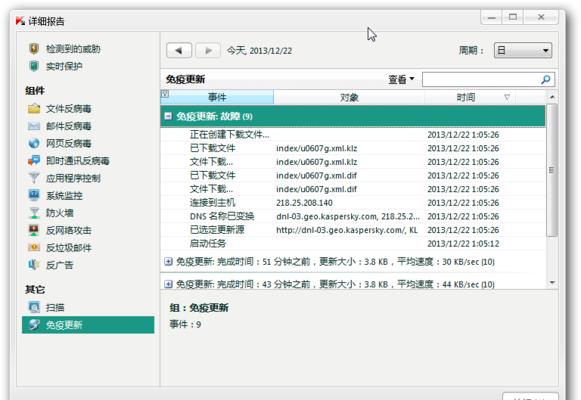Viewport: 581px width, 400px height.
Task: Click the 反网络攻击 icon
Action: pos(34,230)
